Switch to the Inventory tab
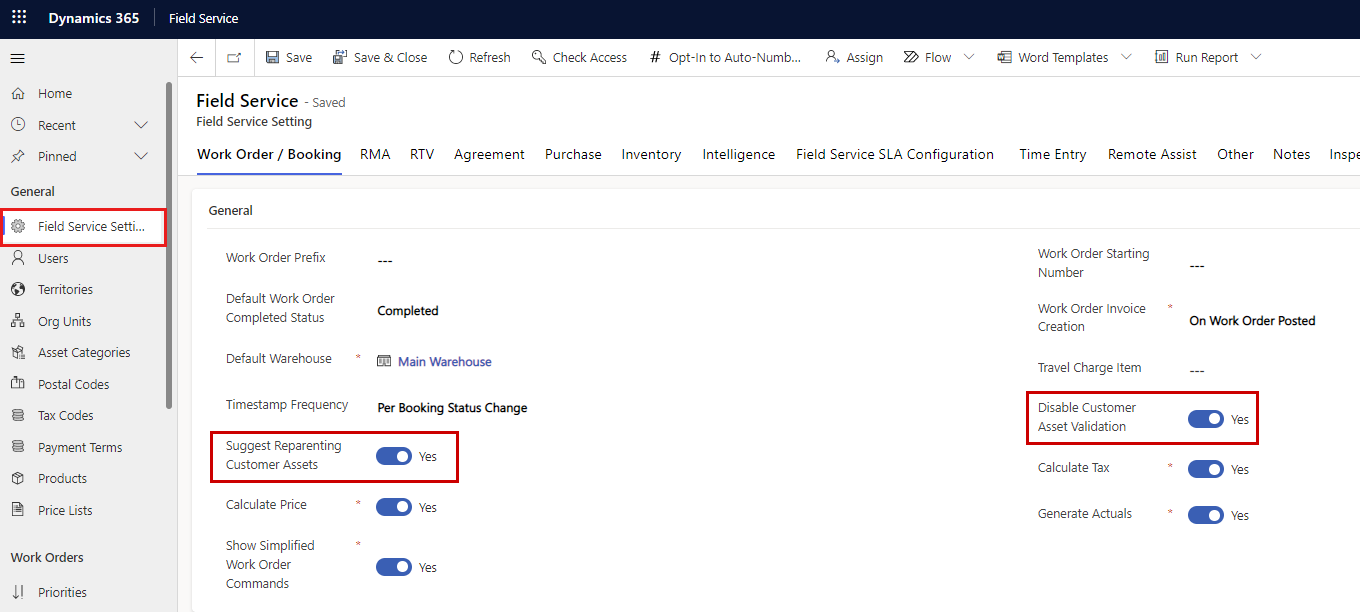 coord(651,154)
